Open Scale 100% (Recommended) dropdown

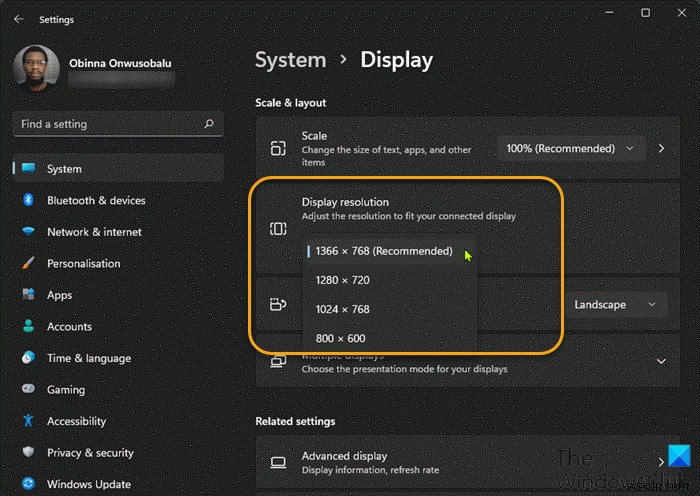[x=570, y=149]
